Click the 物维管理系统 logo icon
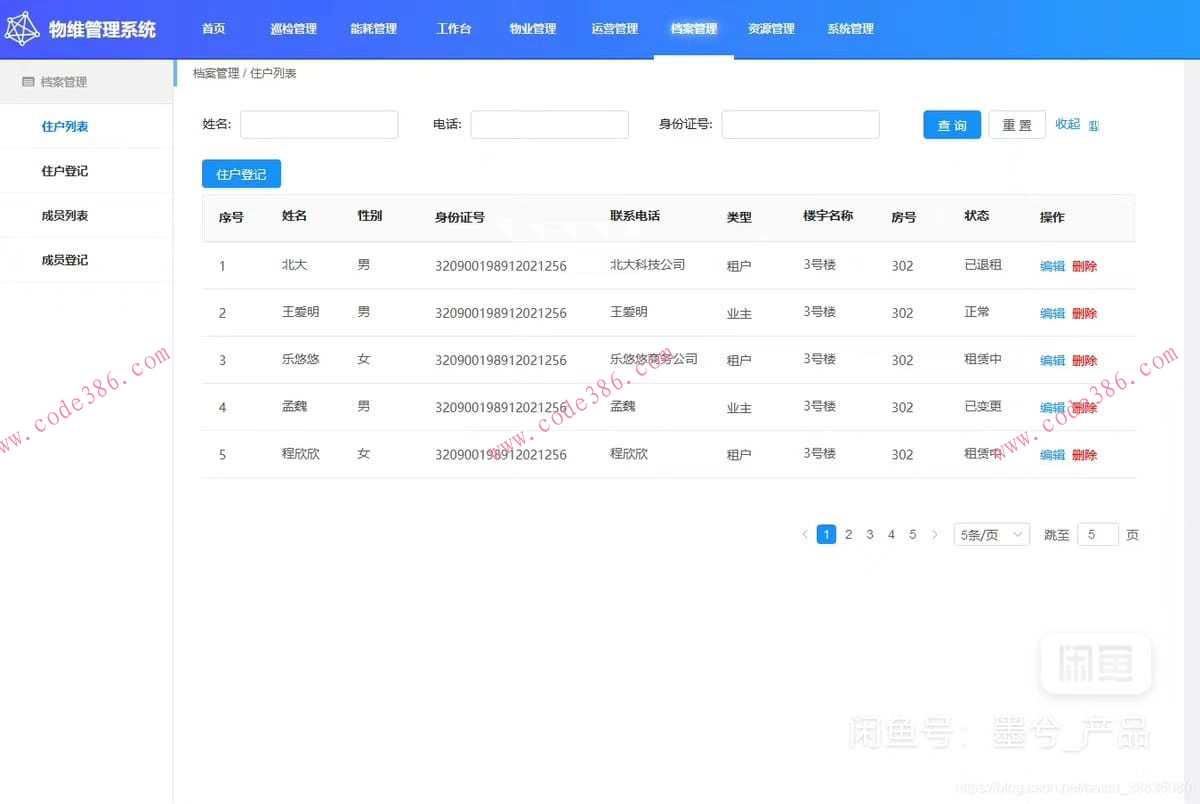The image size is (1200, 804). pyautogui.click(x=24, y=29)
